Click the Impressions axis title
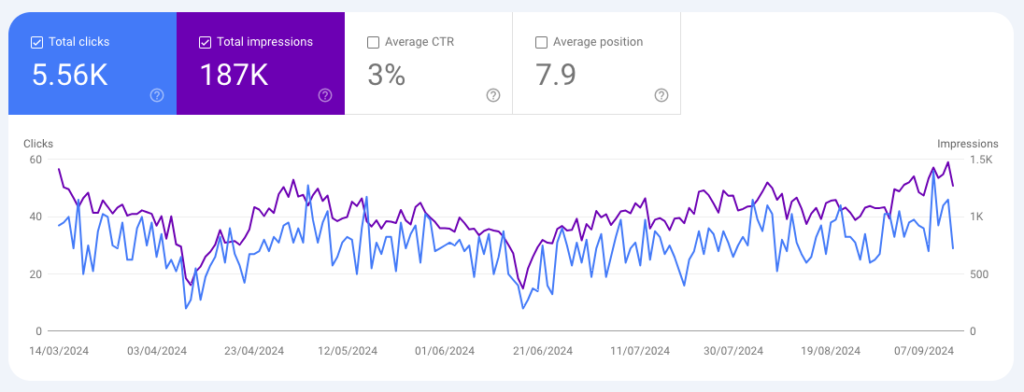 point(968,144)
